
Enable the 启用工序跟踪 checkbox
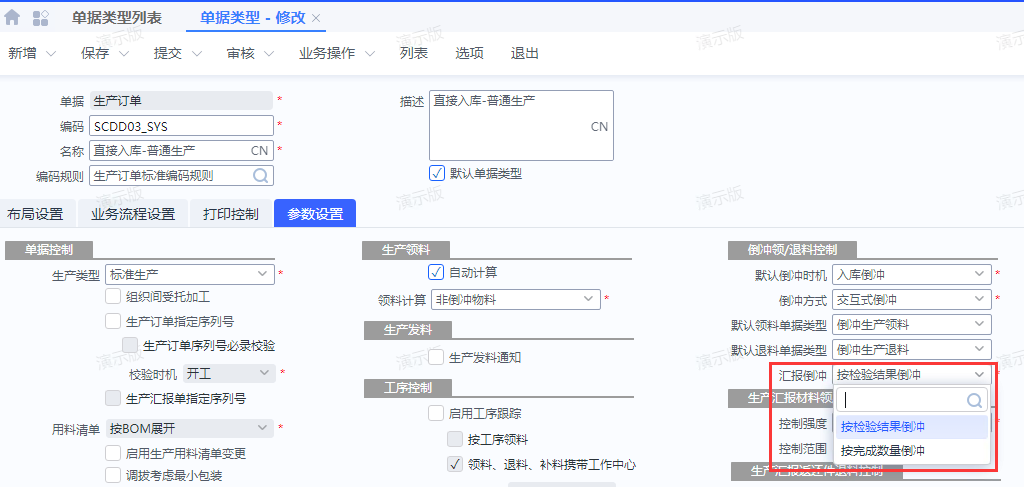(x=436, y=413)
